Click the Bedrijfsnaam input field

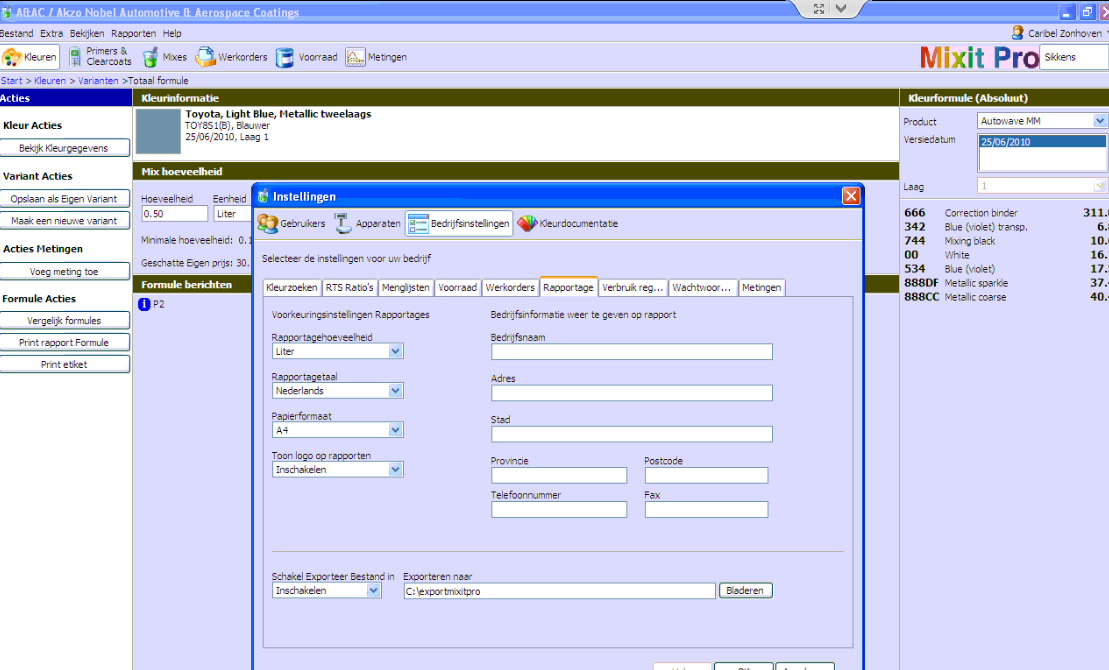[632, 352]
